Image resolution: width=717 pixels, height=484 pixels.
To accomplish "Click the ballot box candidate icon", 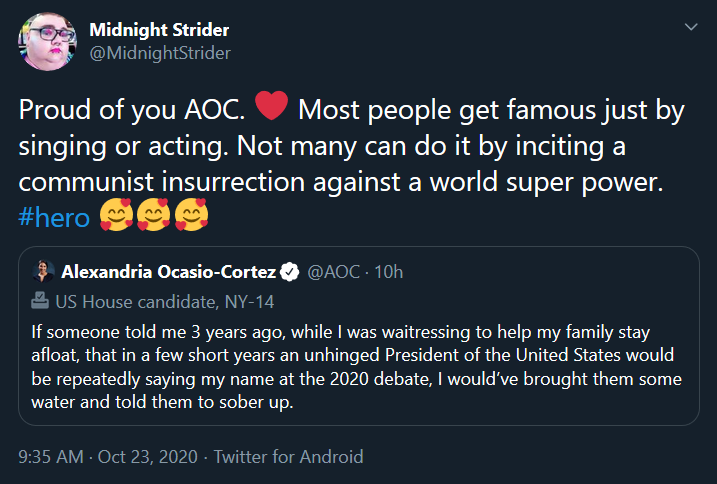I will click(x=41, y=300).
